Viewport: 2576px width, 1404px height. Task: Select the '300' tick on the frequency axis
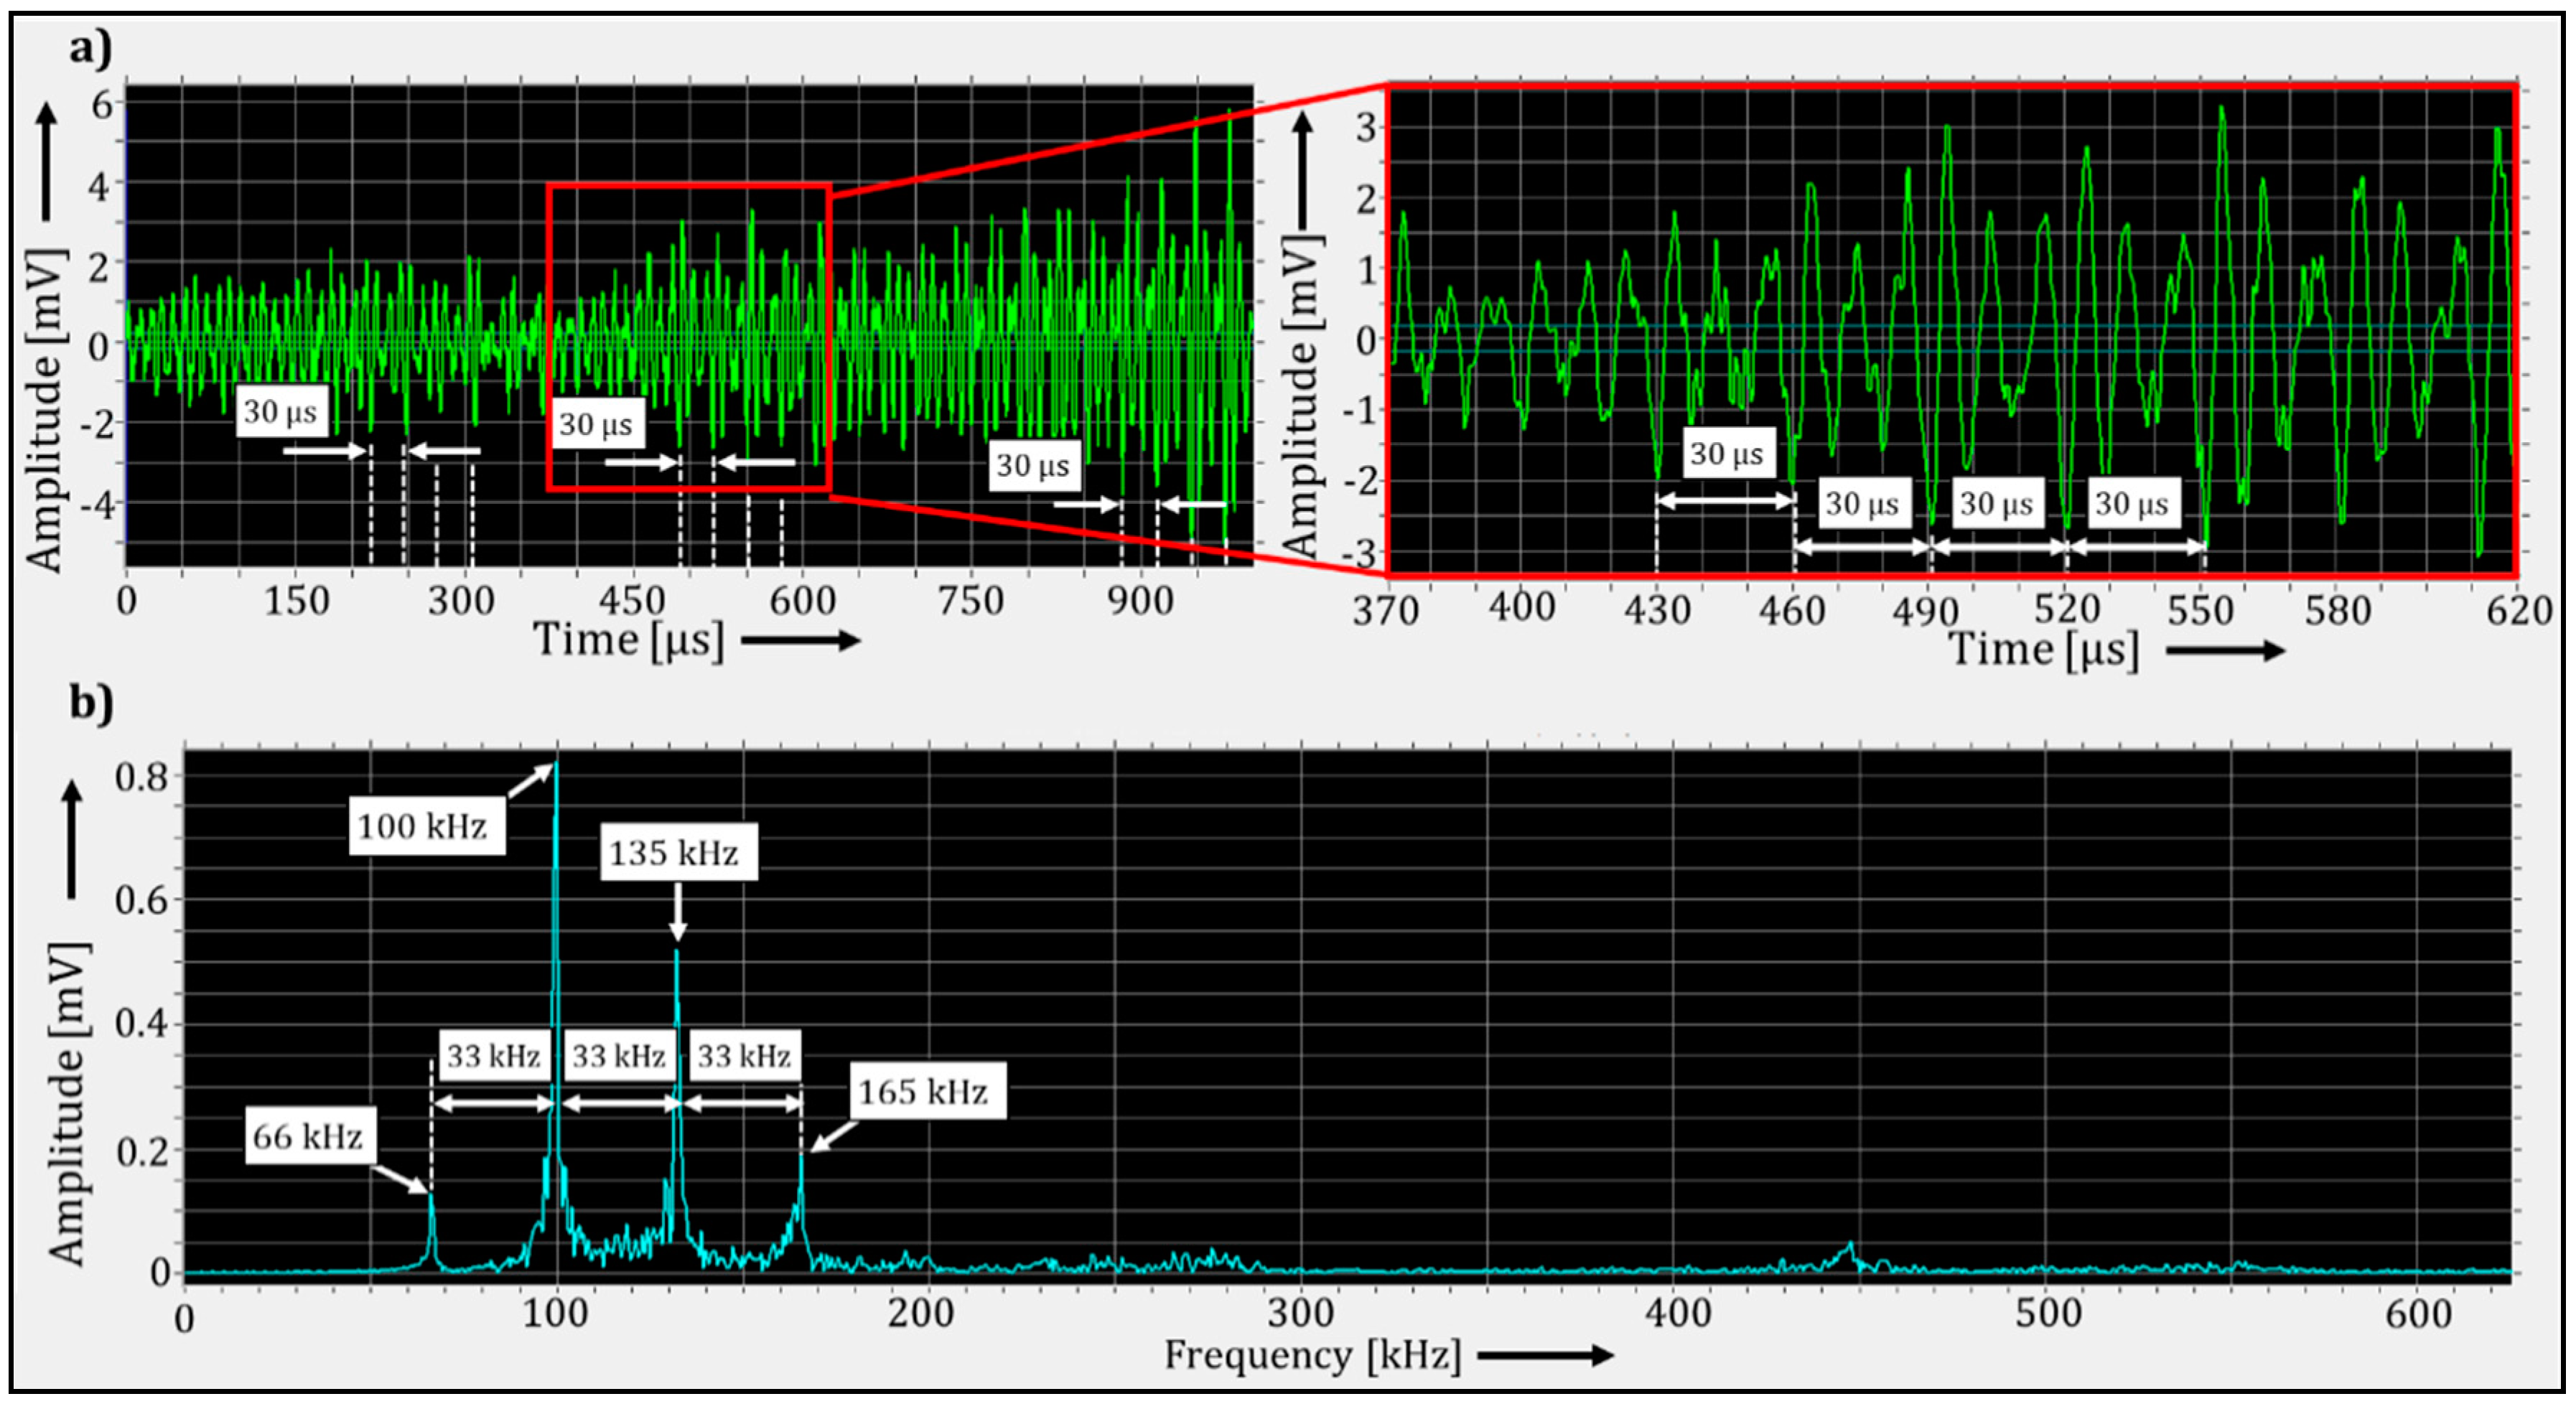(x=1300, y=1313)
